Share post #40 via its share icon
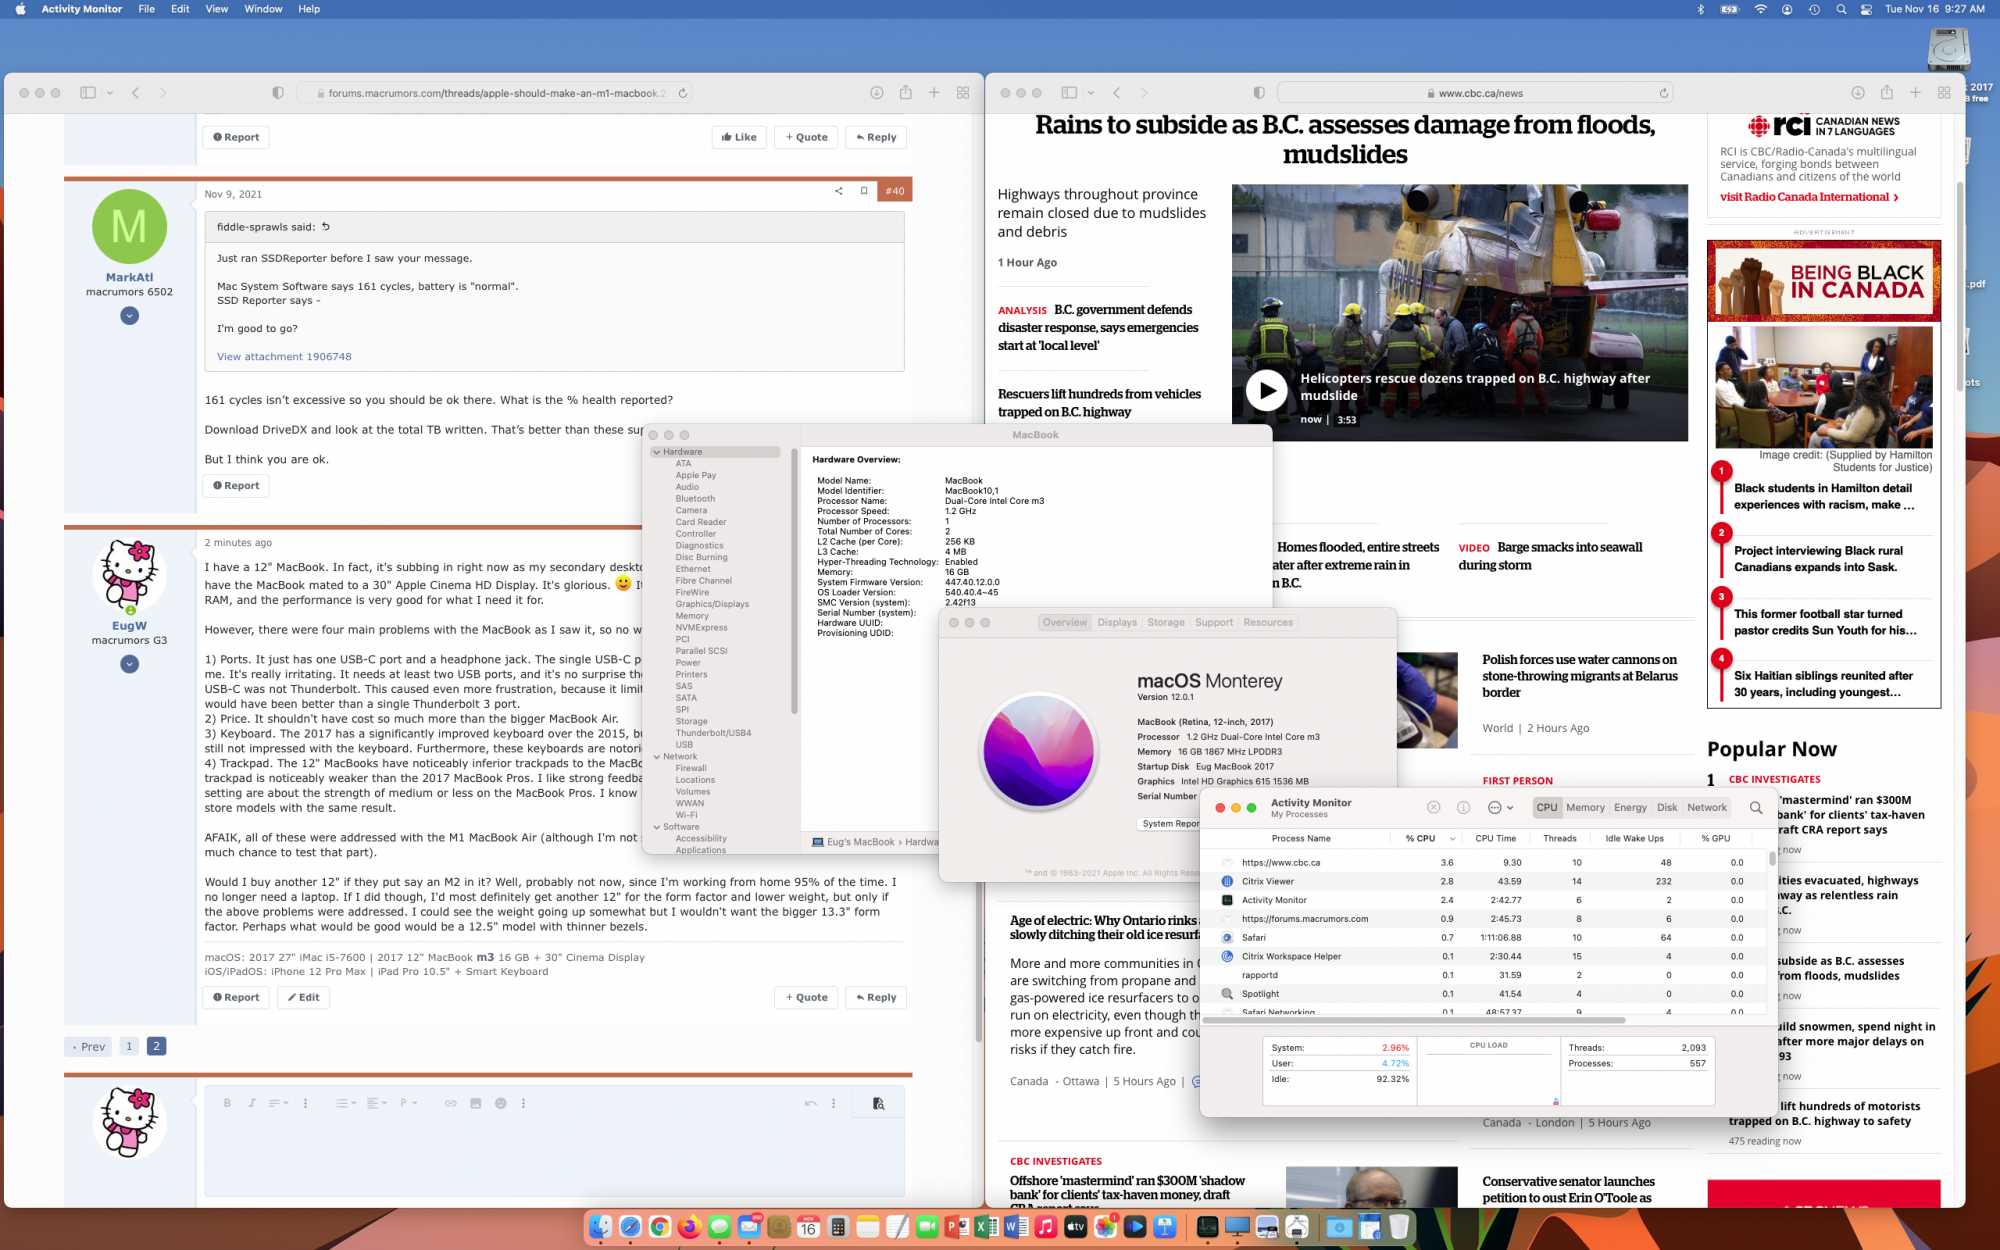Viewport: 2000px width, 1250px height. [x=838, y=191]
